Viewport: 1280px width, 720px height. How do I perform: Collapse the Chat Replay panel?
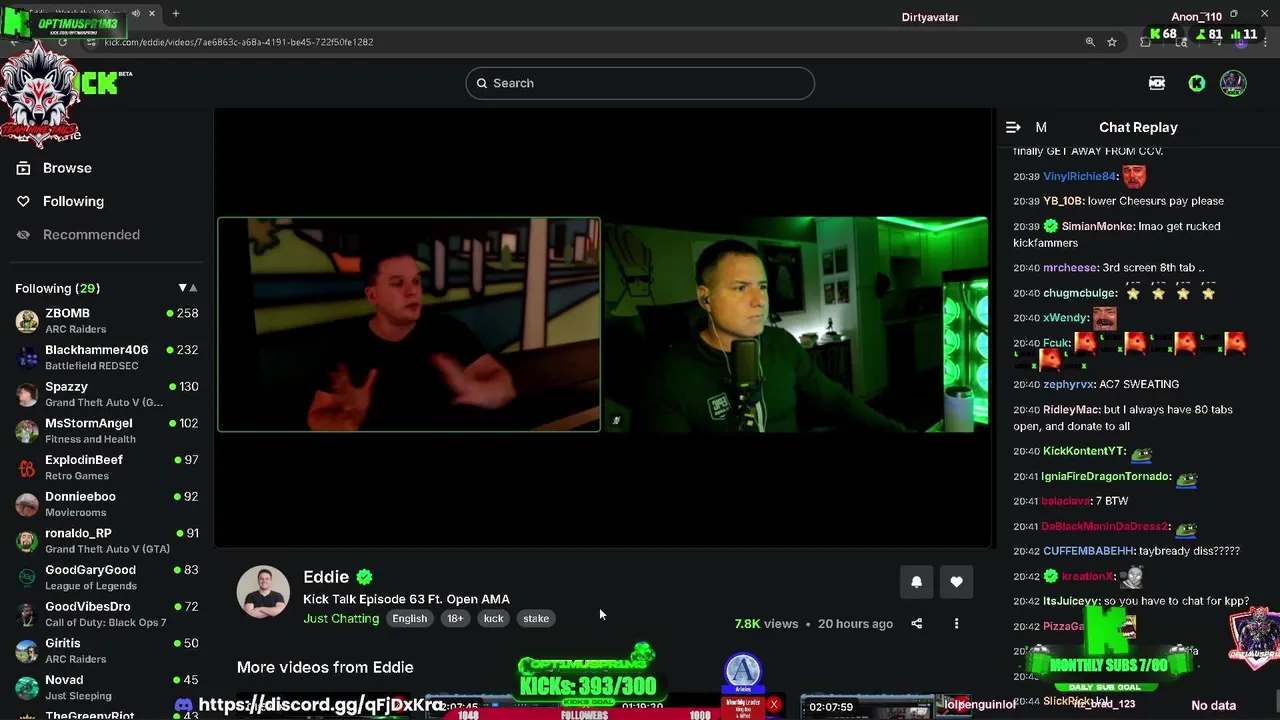pos(1013,127)
